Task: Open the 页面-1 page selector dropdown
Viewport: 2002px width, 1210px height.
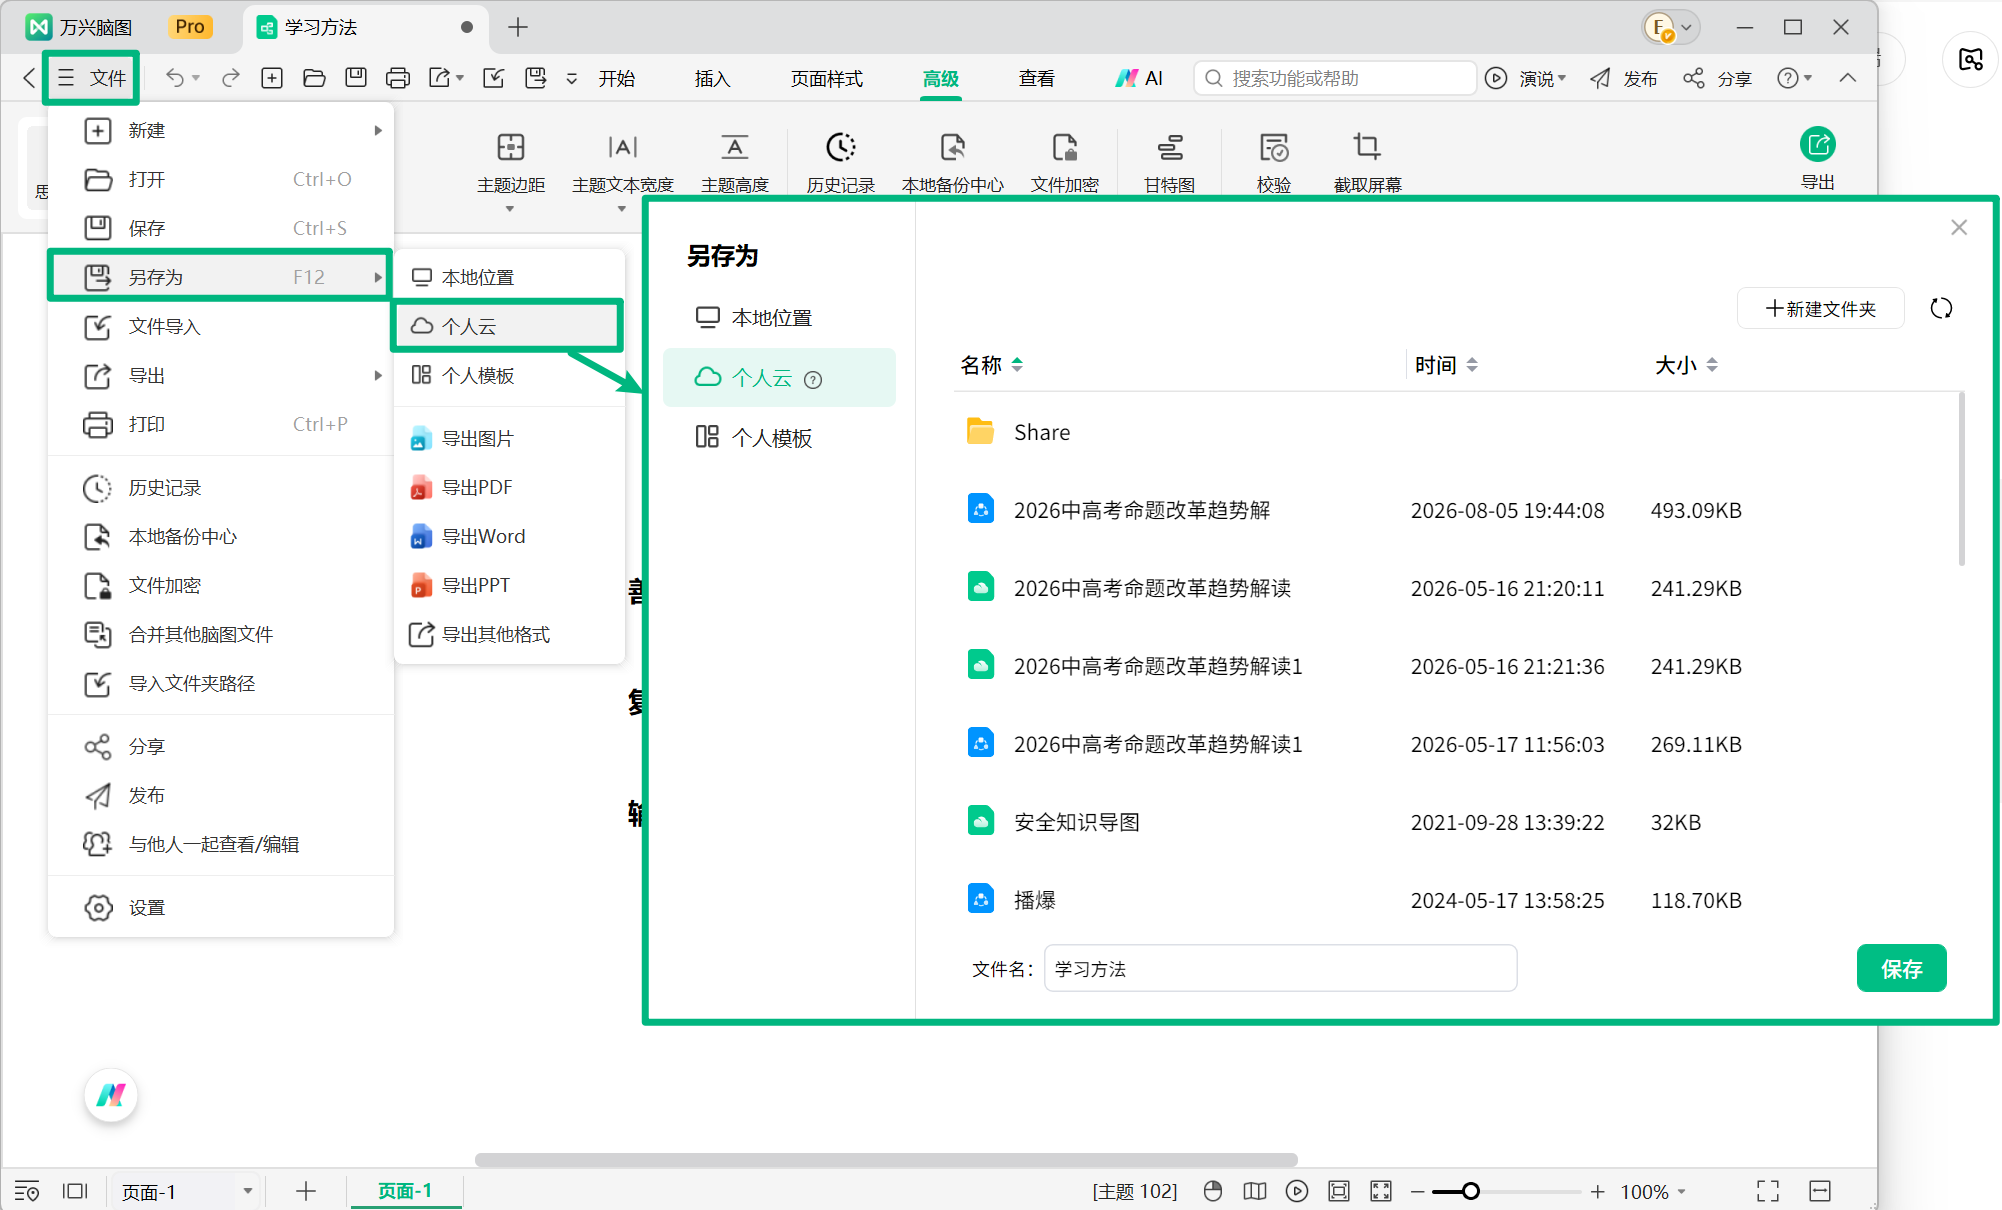Action: (x=247, y=1191)
